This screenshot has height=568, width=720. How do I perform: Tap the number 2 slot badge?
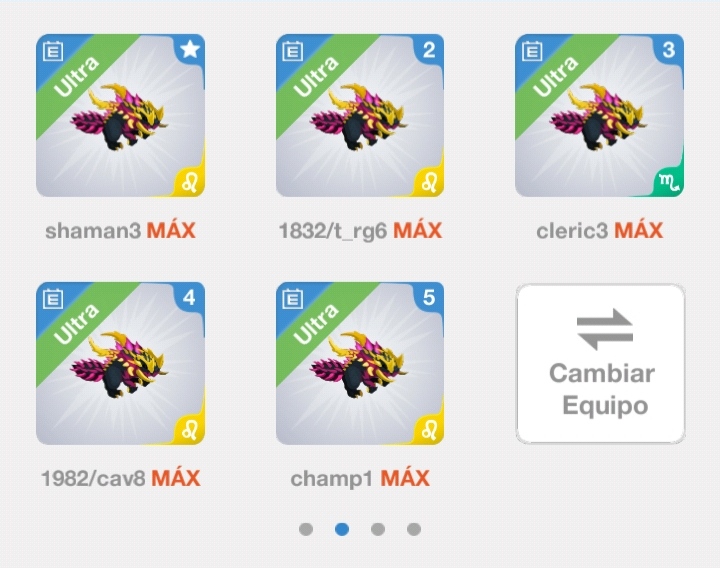(x=429, y=50)
